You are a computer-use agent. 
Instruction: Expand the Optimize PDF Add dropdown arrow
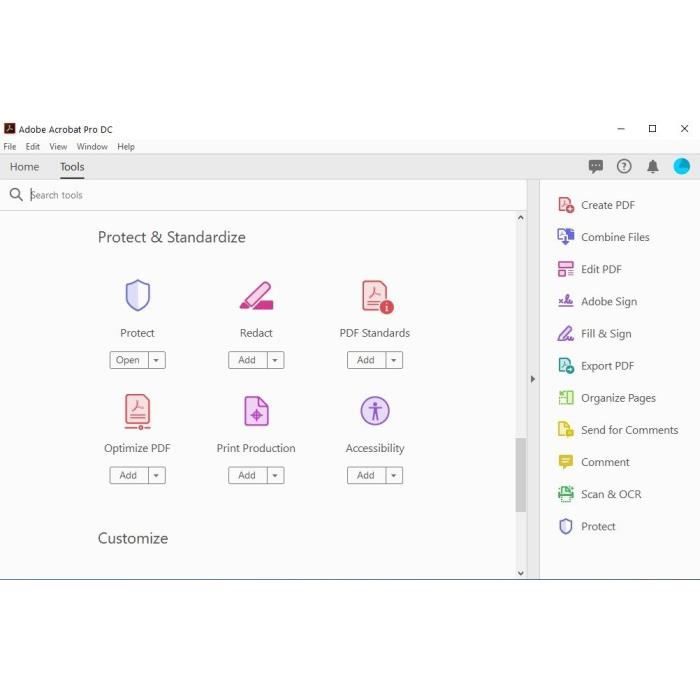[x=156, y=475]
